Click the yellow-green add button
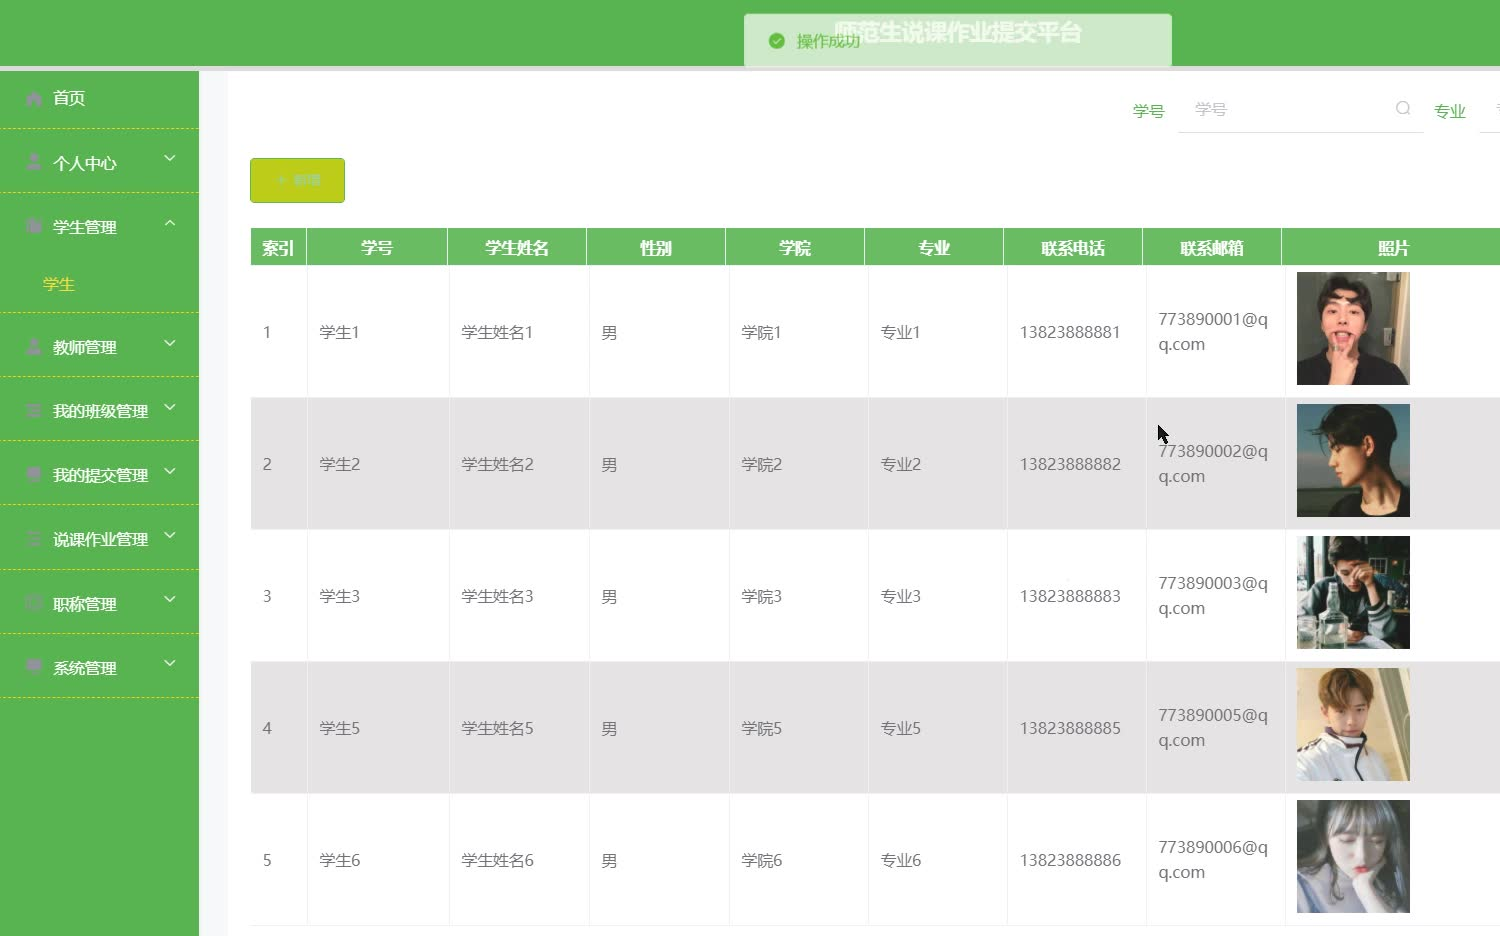 (x=297, y=180)
